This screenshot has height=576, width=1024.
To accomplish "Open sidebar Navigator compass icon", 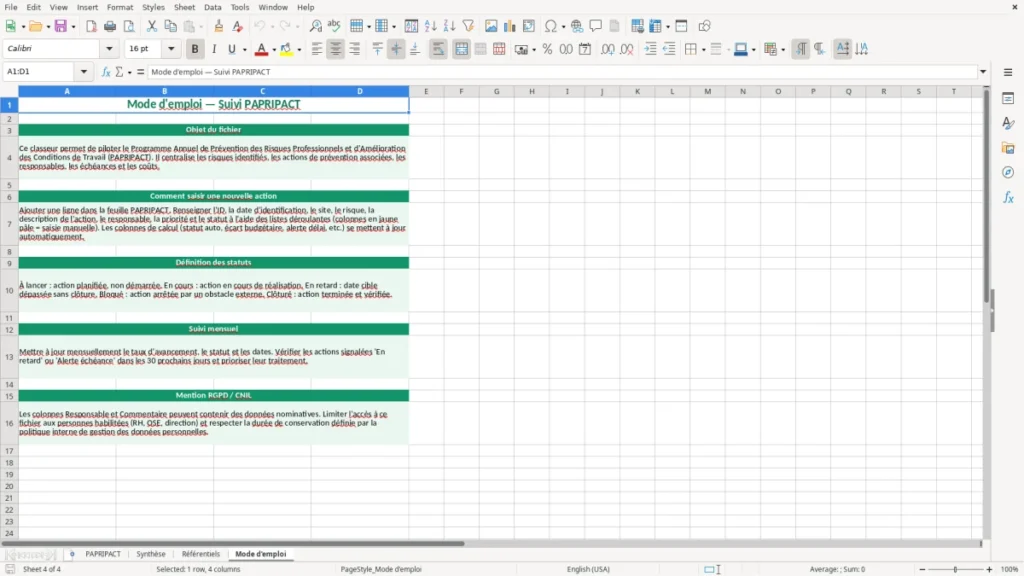I will click(x=1008, y=172).
